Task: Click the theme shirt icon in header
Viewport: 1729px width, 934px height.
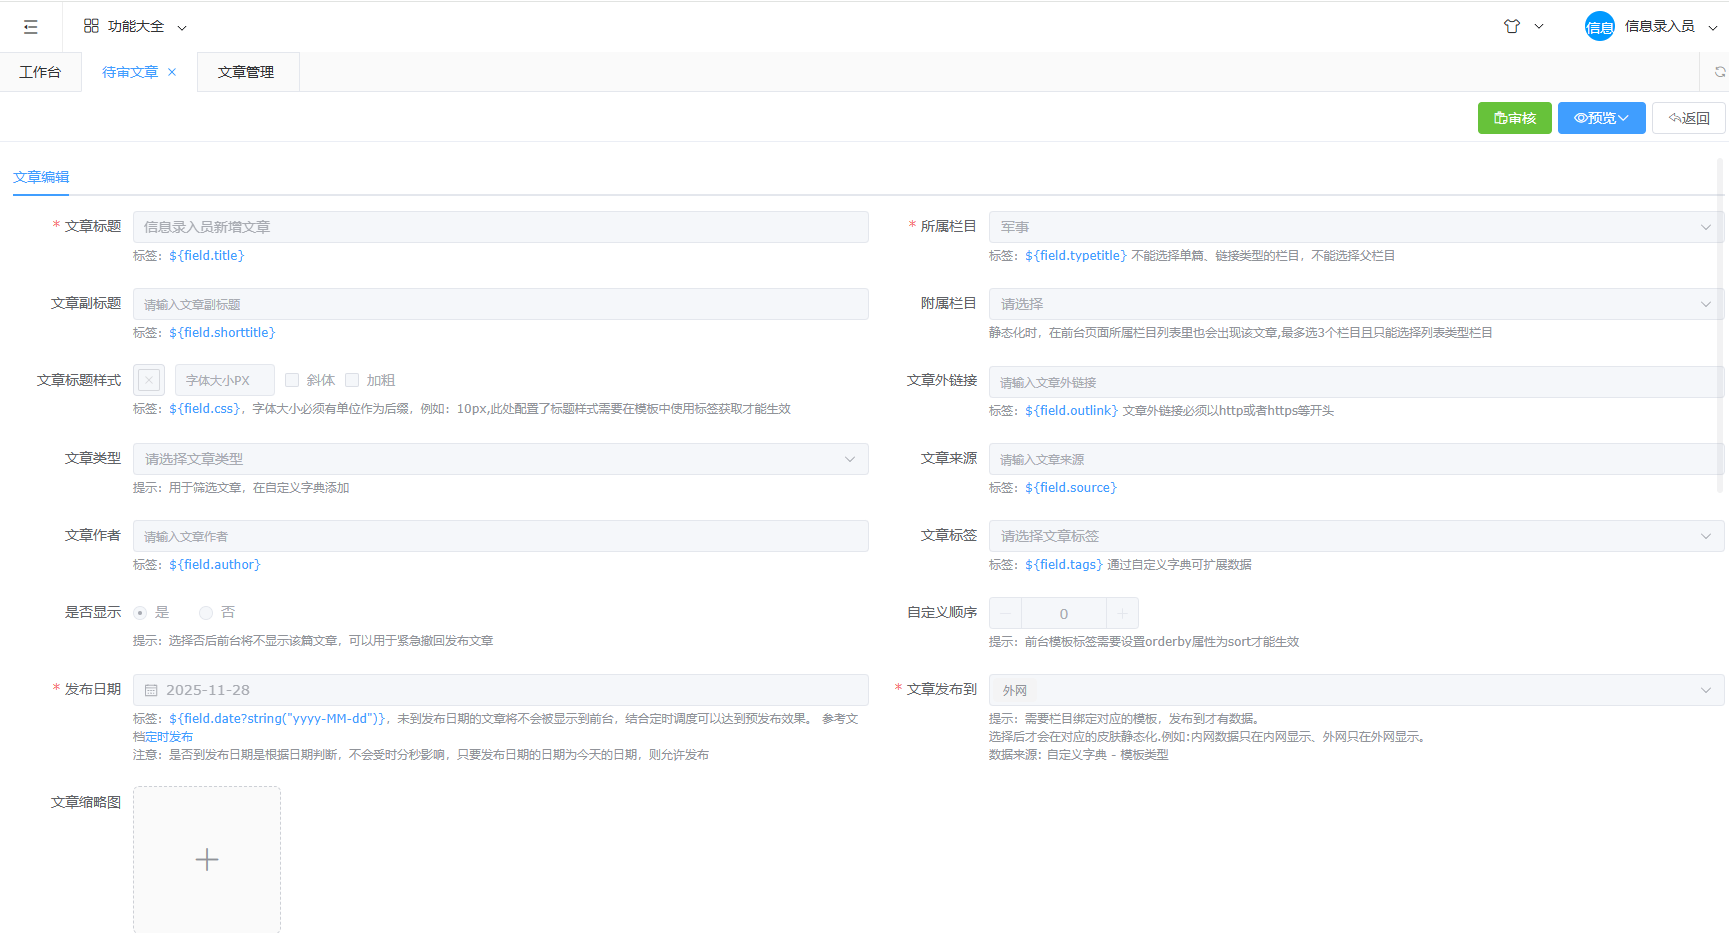Action: [x=1512, y=27]
